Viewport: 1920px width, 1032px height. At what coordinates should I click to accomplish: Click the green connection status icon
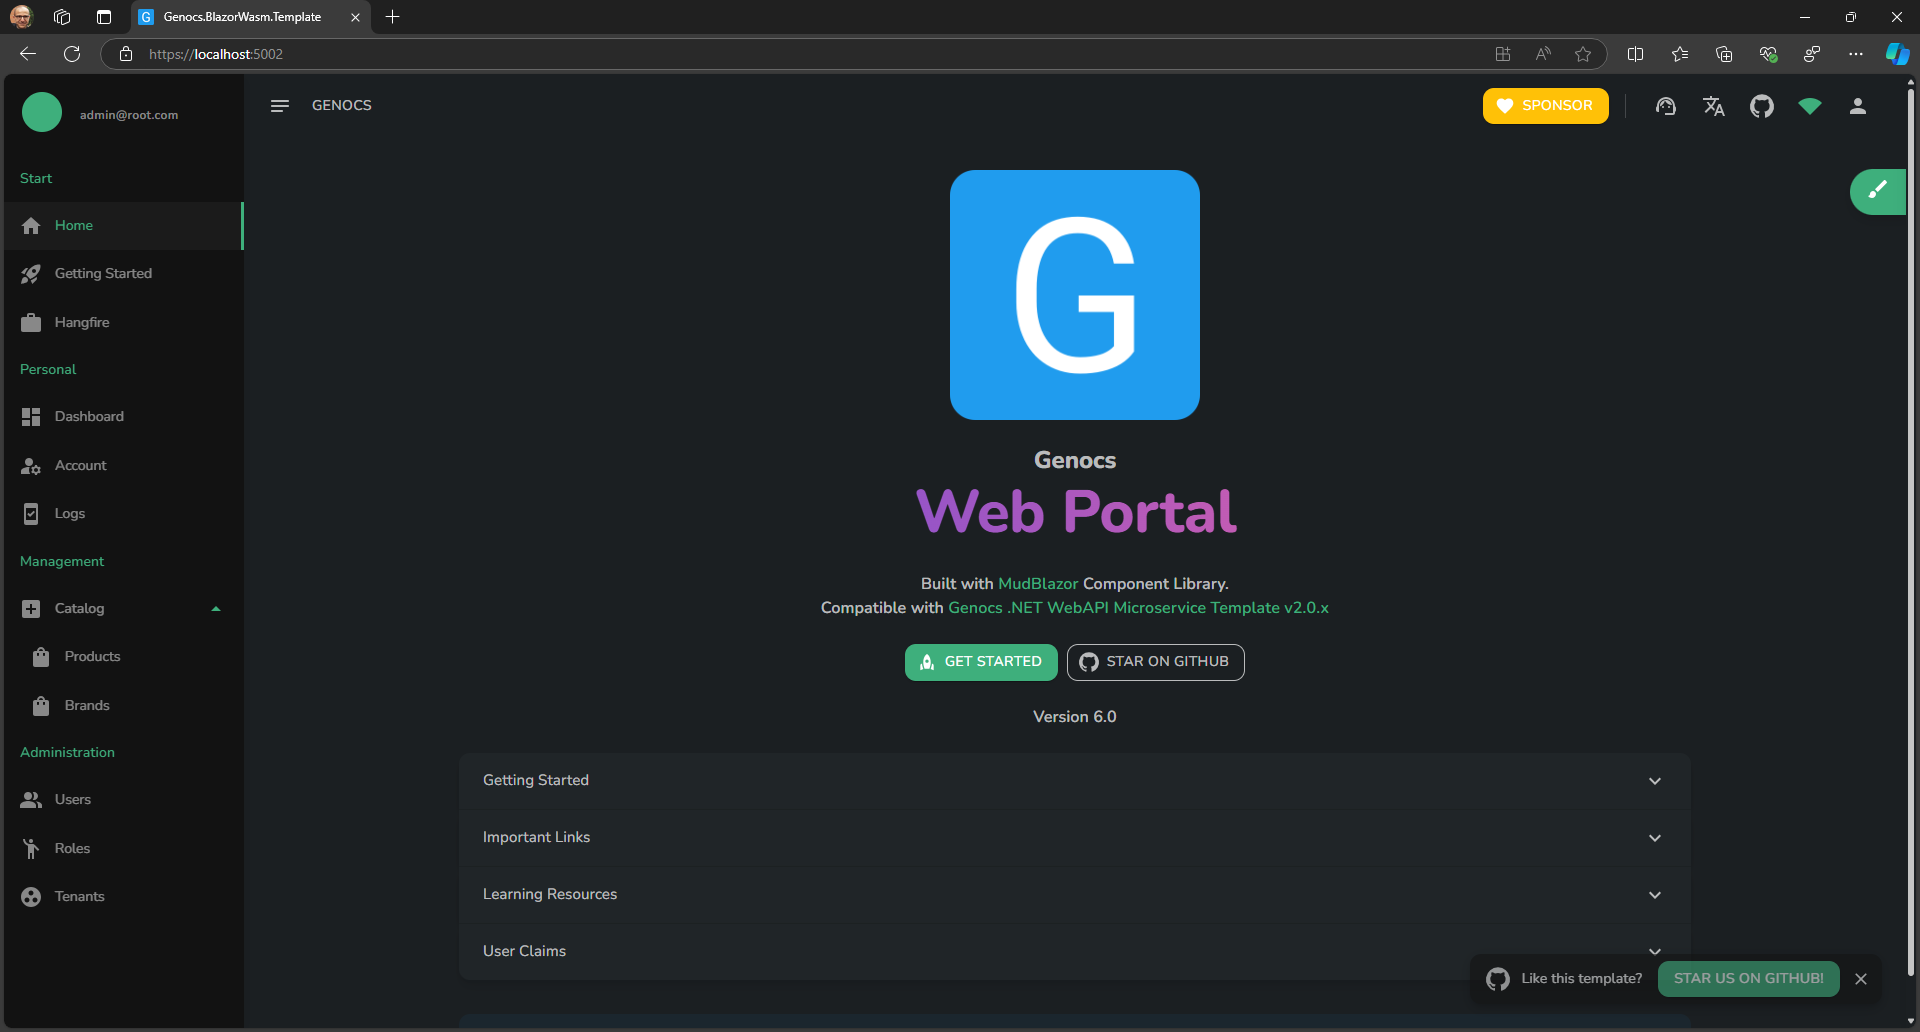coord(1809,106)
